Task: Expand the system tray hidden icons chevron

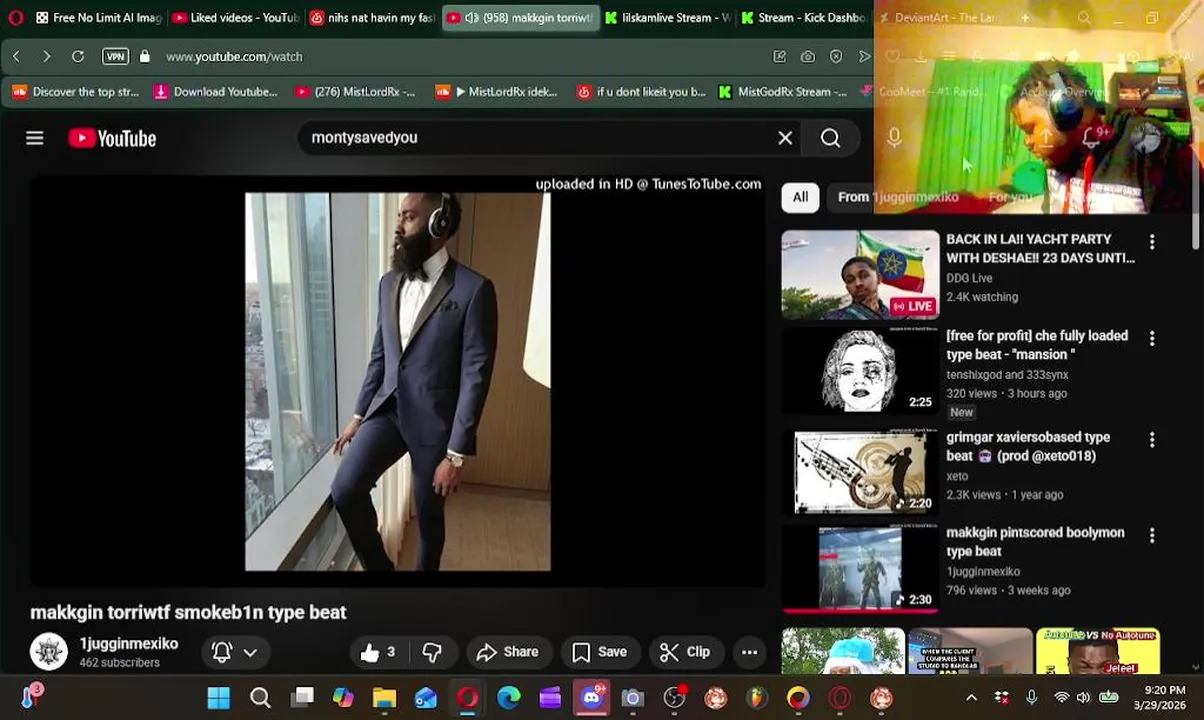Action: pyautogui.click(x=971, y=698)
